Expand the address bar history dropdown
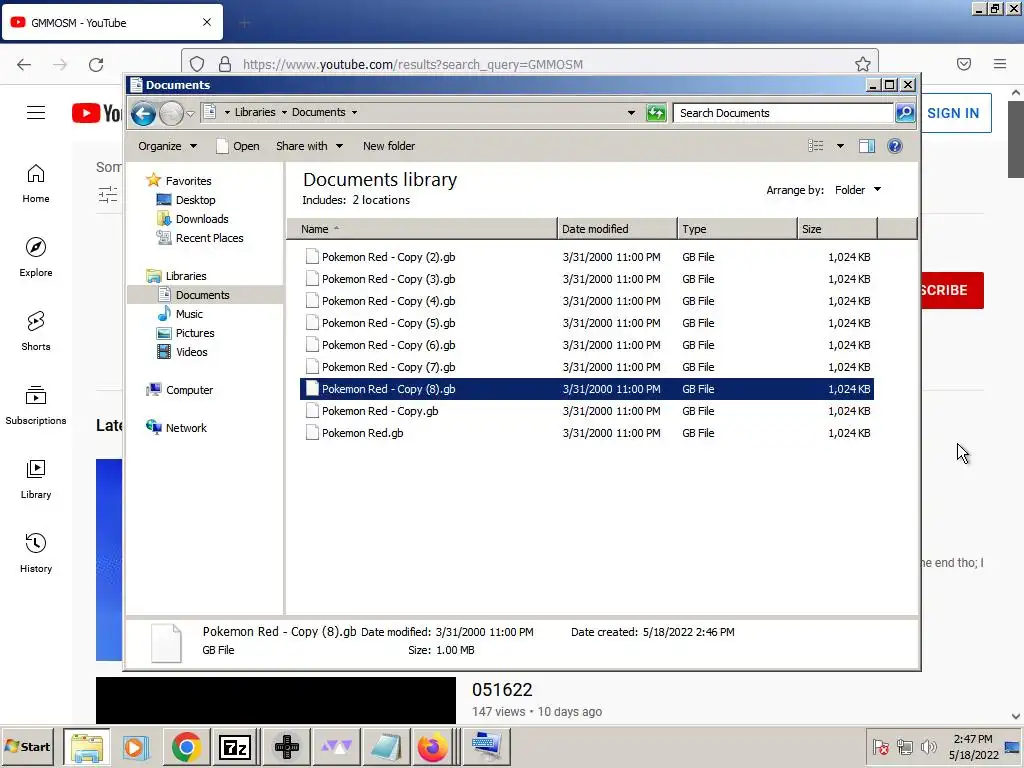Screen dimensions: 1024x768 (x=631, y=113)
